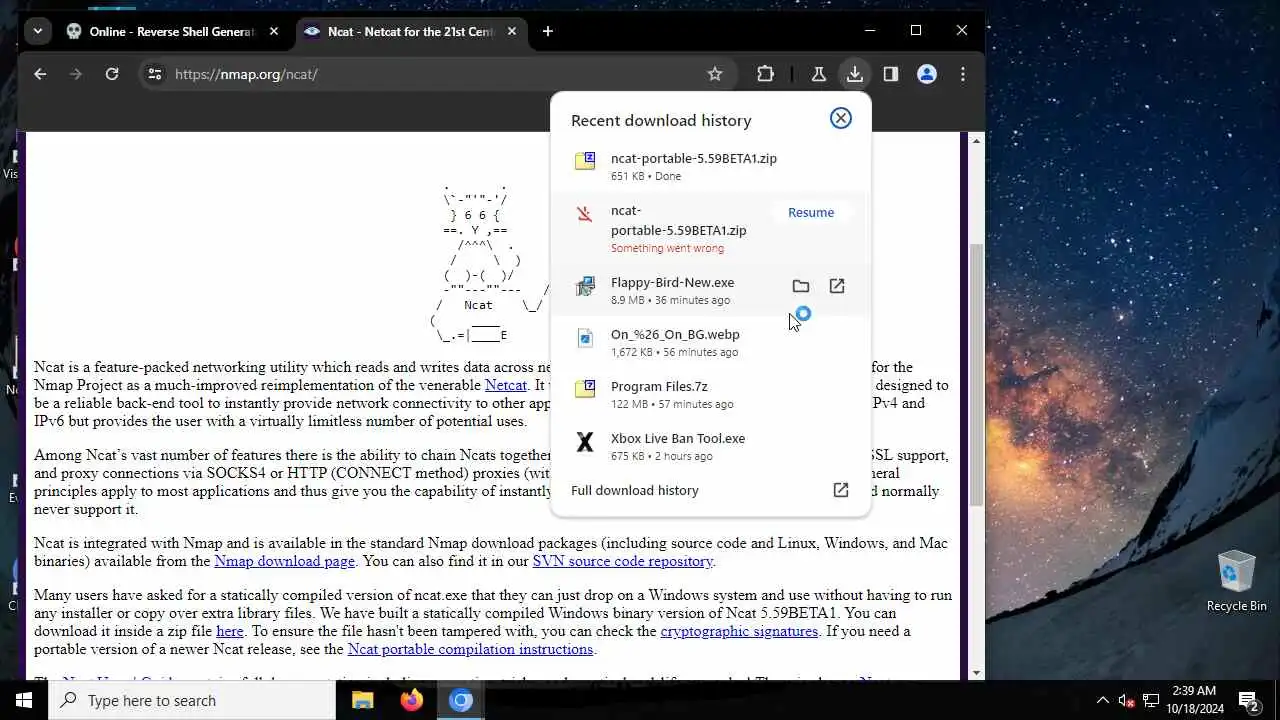The image size is (1280, 720).
Task: Click the taskbar search box
Action: [x=192, y=700]
